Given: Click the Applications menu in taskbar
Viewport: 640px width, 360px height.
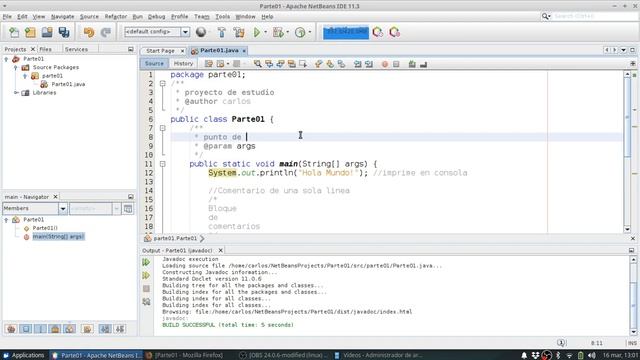Looking at the screenshot, I should coord(24,355).
